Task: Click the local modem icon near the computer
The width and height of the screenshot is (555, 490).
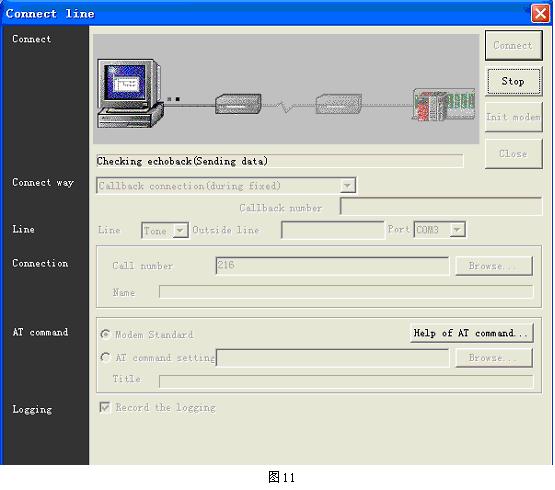Action: (x=238, y=104)
